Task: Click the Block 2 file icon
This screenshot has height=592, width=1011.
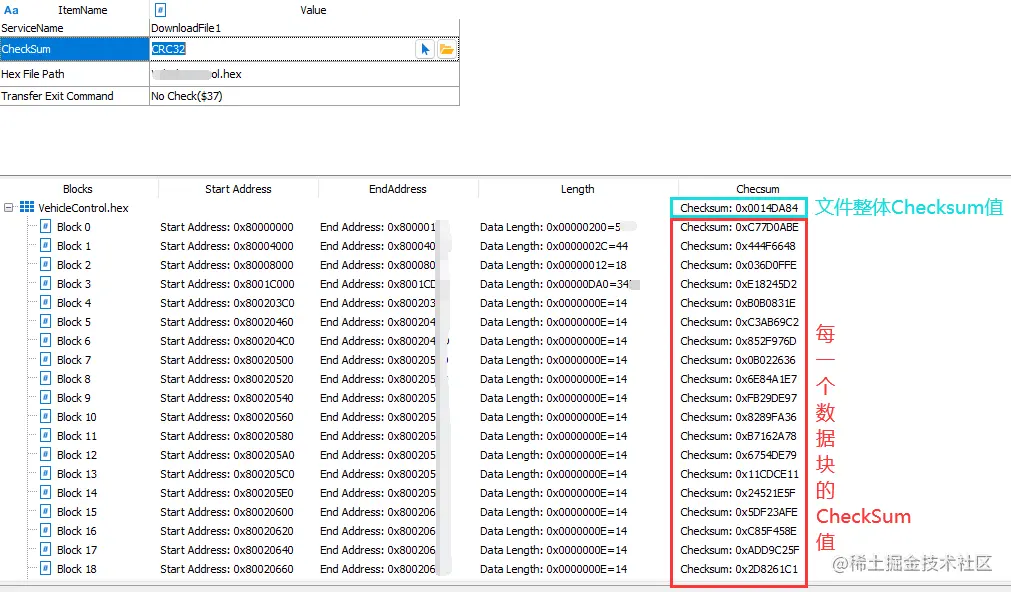Action: point(46,264)
